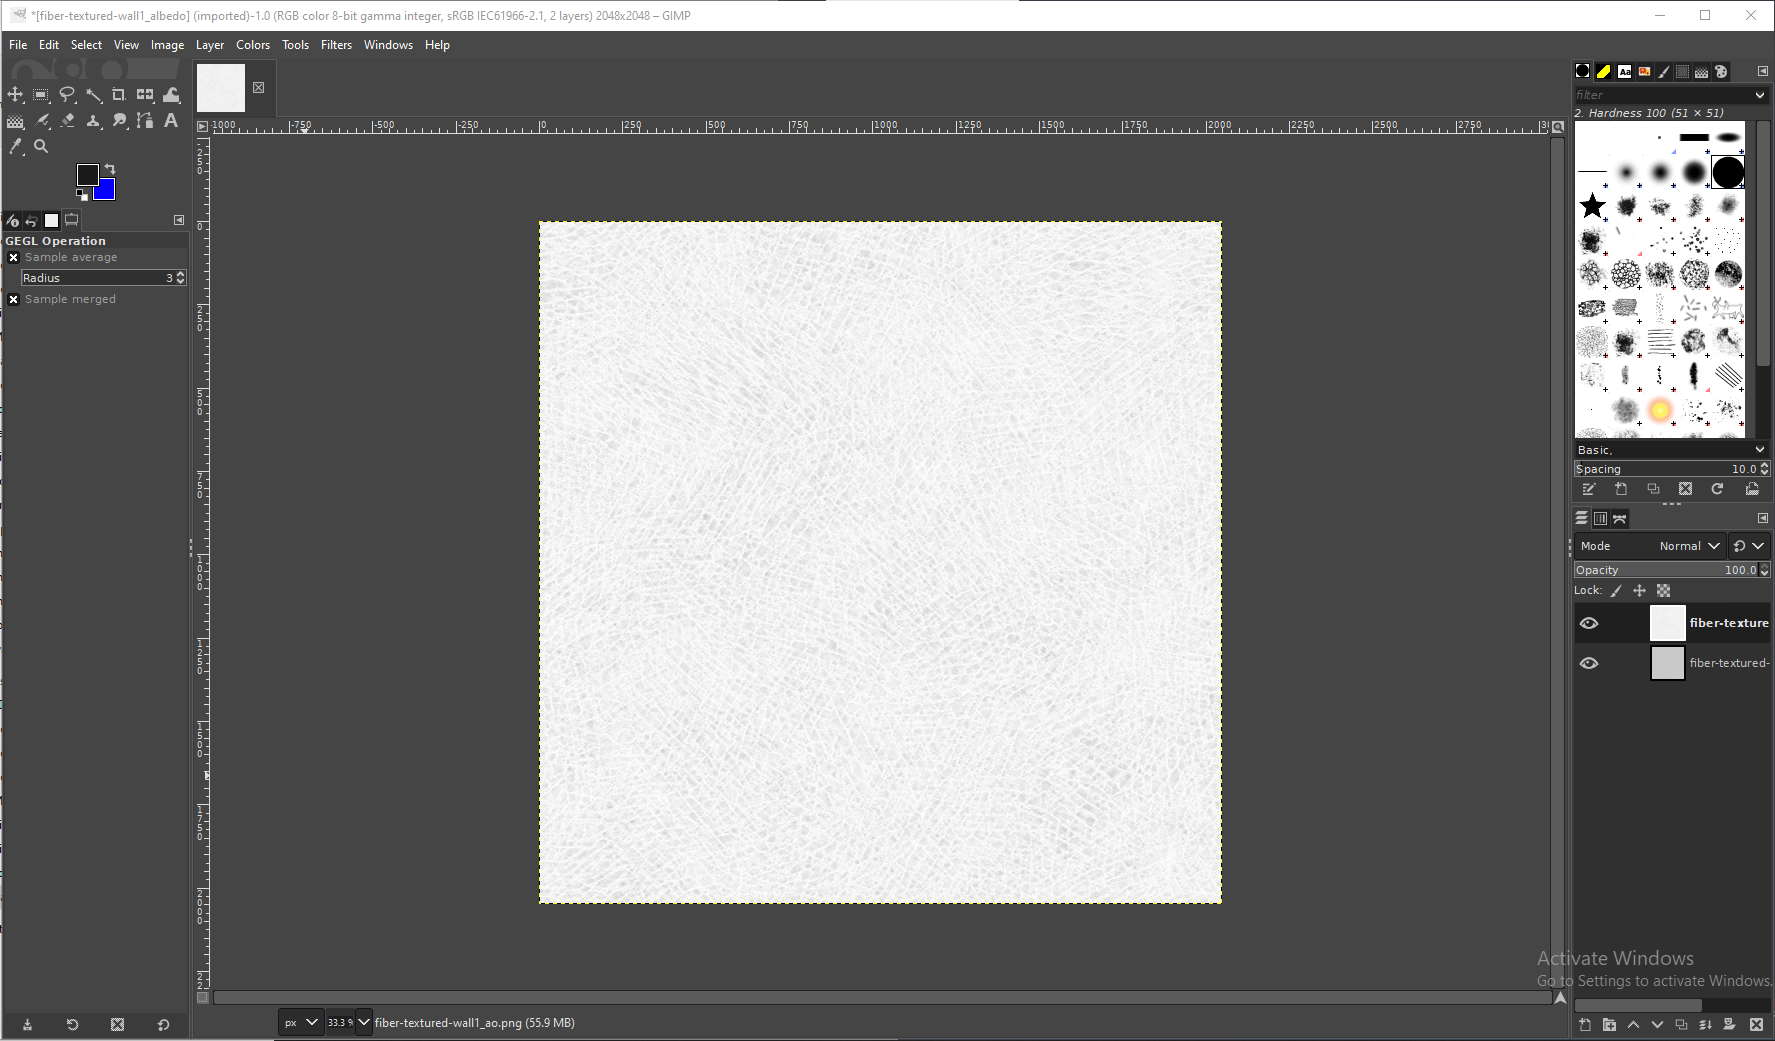The width and height of the screenshot is (1775, 1041).
Task: Adjust the brush Spacing slider
Action: click(x=1671, y=469)
